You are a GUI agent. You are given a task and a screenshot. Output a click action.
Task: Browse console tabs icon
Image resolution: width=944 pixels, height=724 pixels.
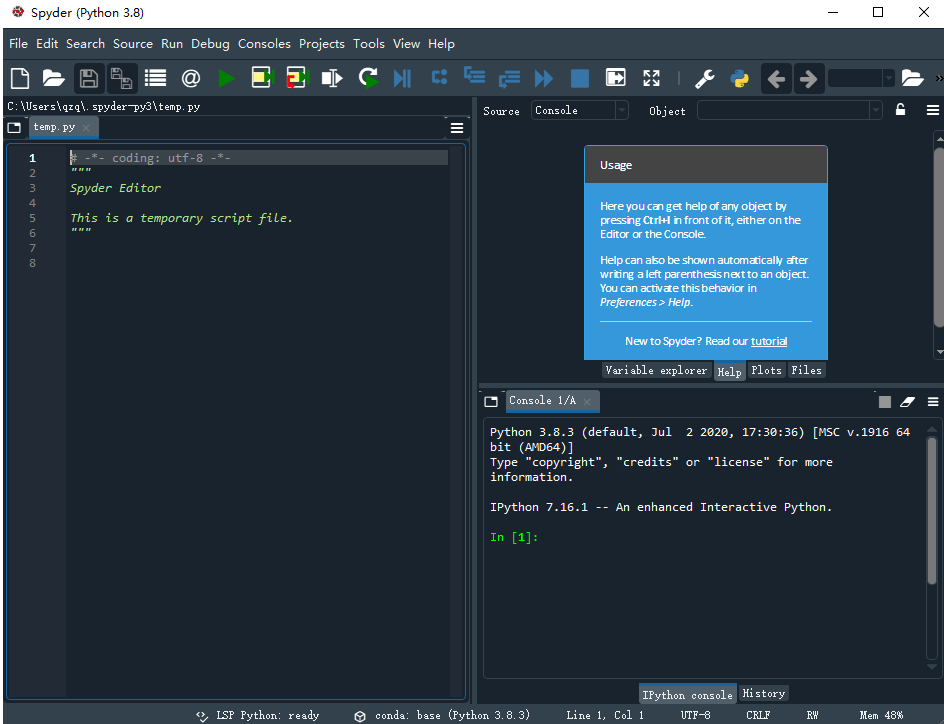[491, 401]
